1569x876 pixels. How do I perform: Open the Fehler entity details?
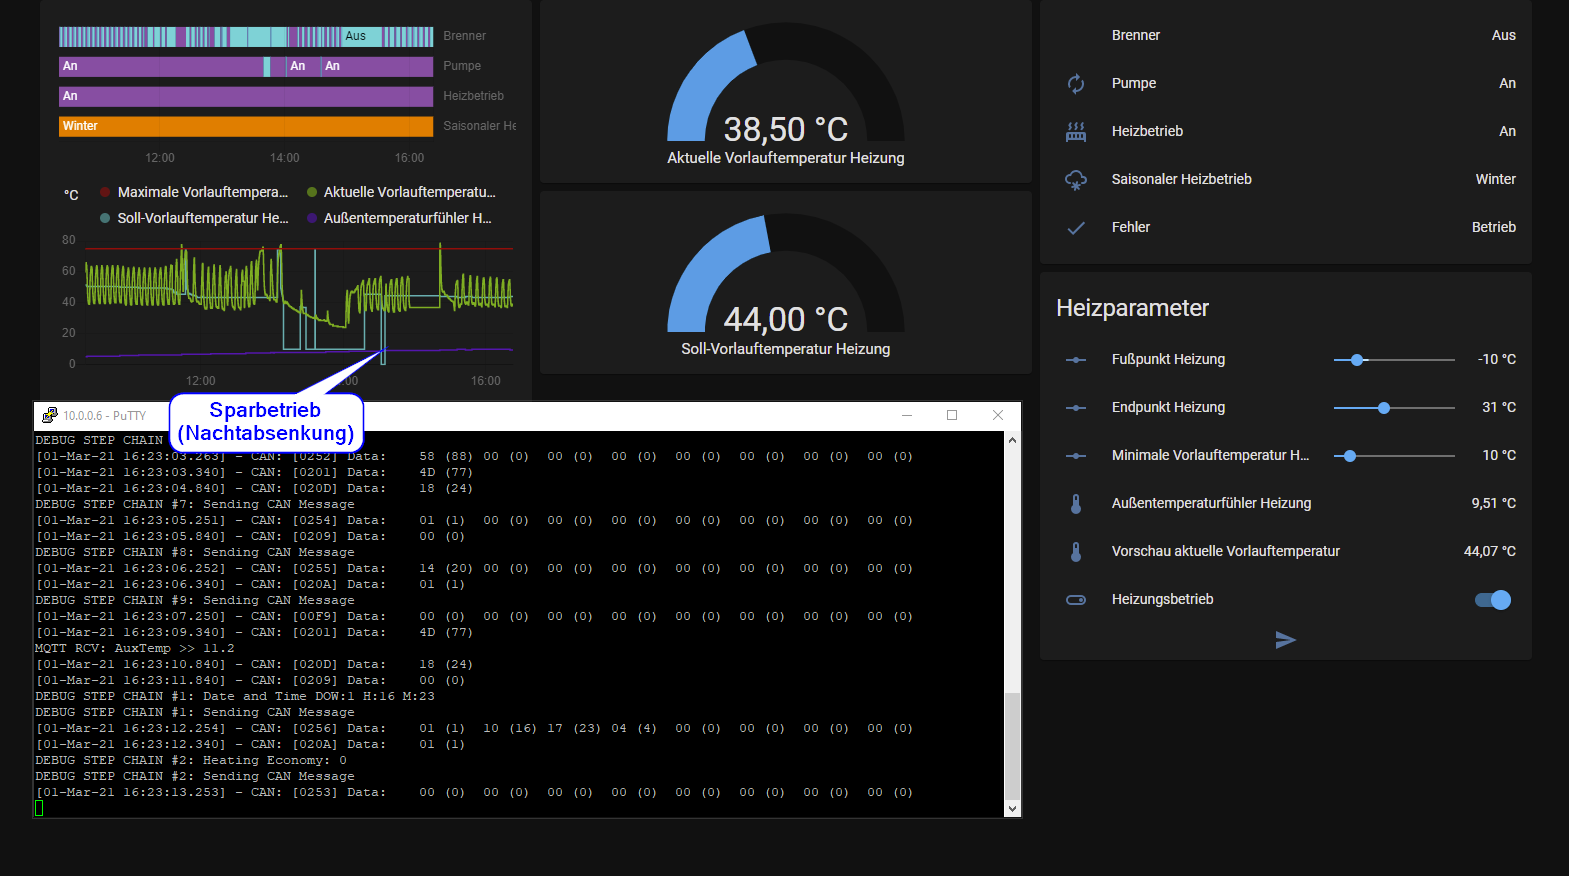[x=1286, y=227]
